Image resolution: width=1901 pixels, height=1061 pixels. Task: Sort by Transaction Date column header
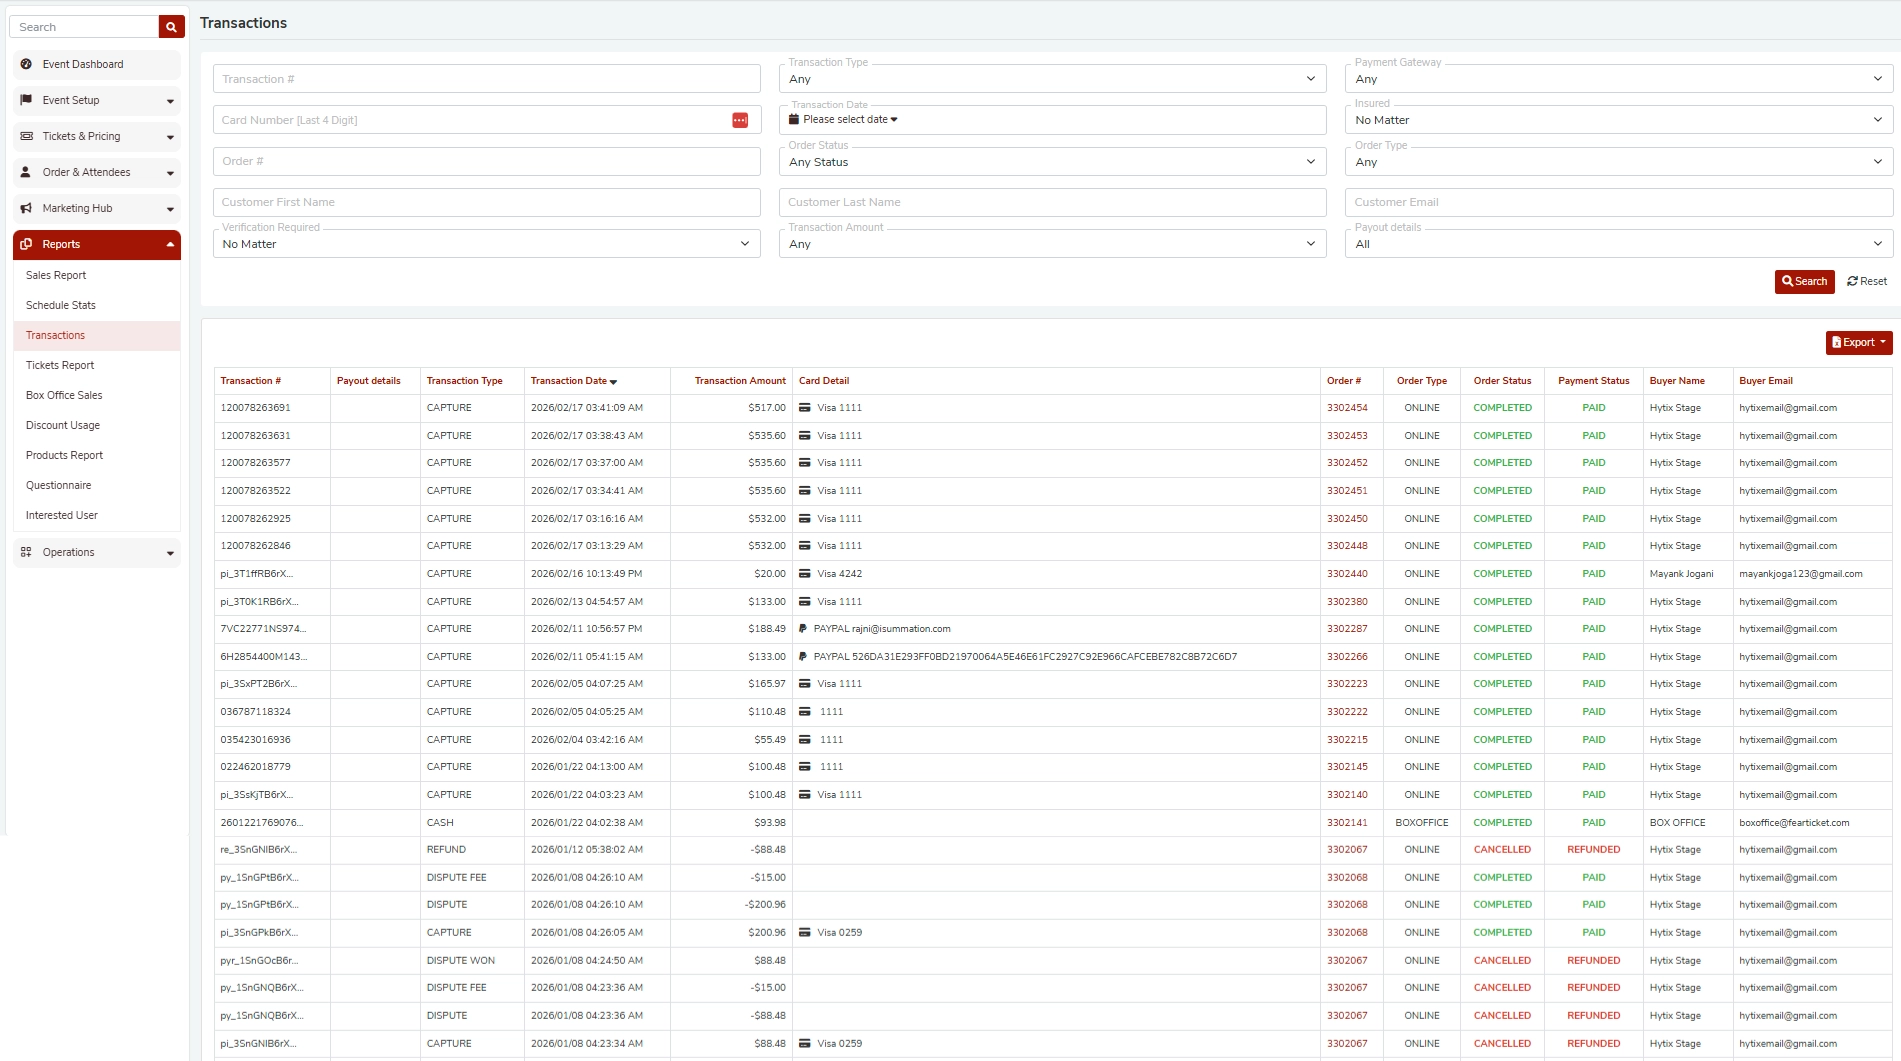click(574, 381)
